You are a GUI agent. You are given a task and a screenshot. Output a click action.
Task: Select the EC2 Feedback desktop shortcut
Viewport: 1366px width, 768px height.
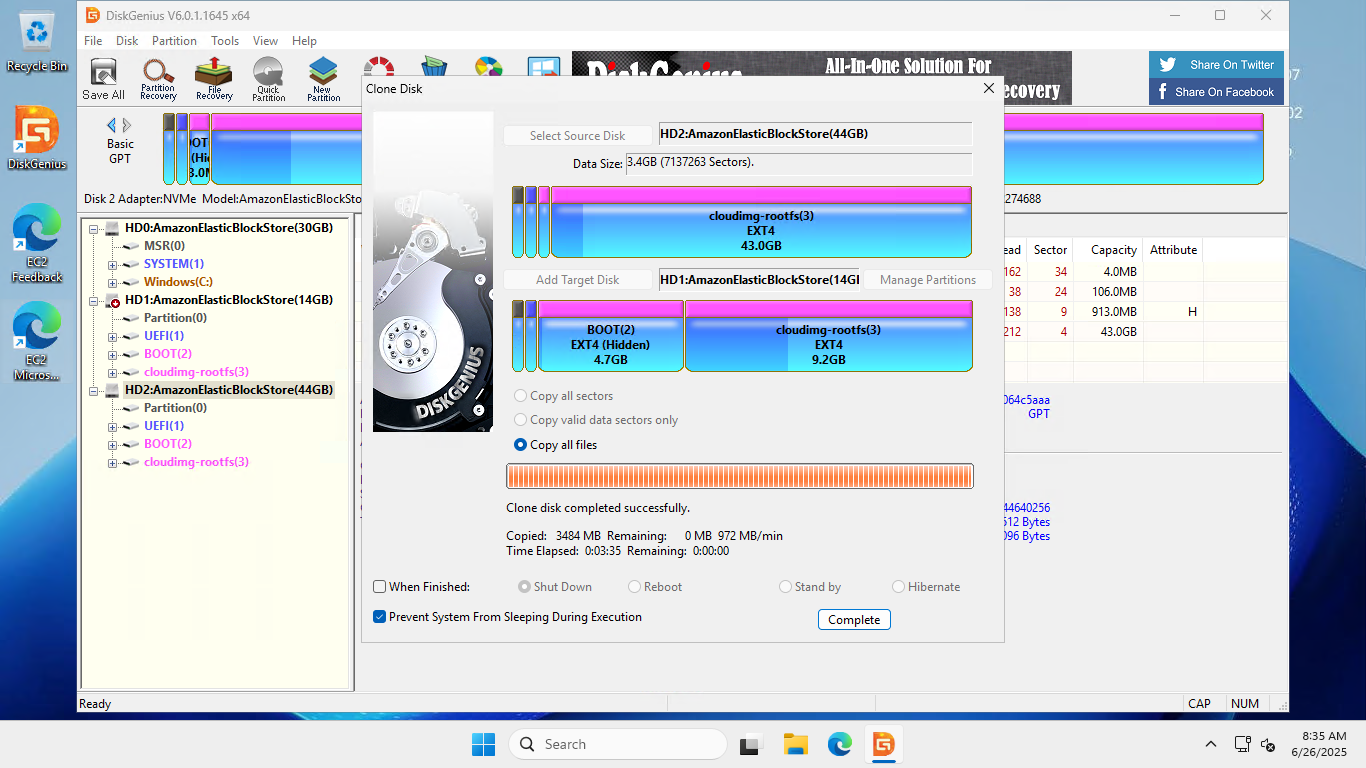tap(37, 244)
